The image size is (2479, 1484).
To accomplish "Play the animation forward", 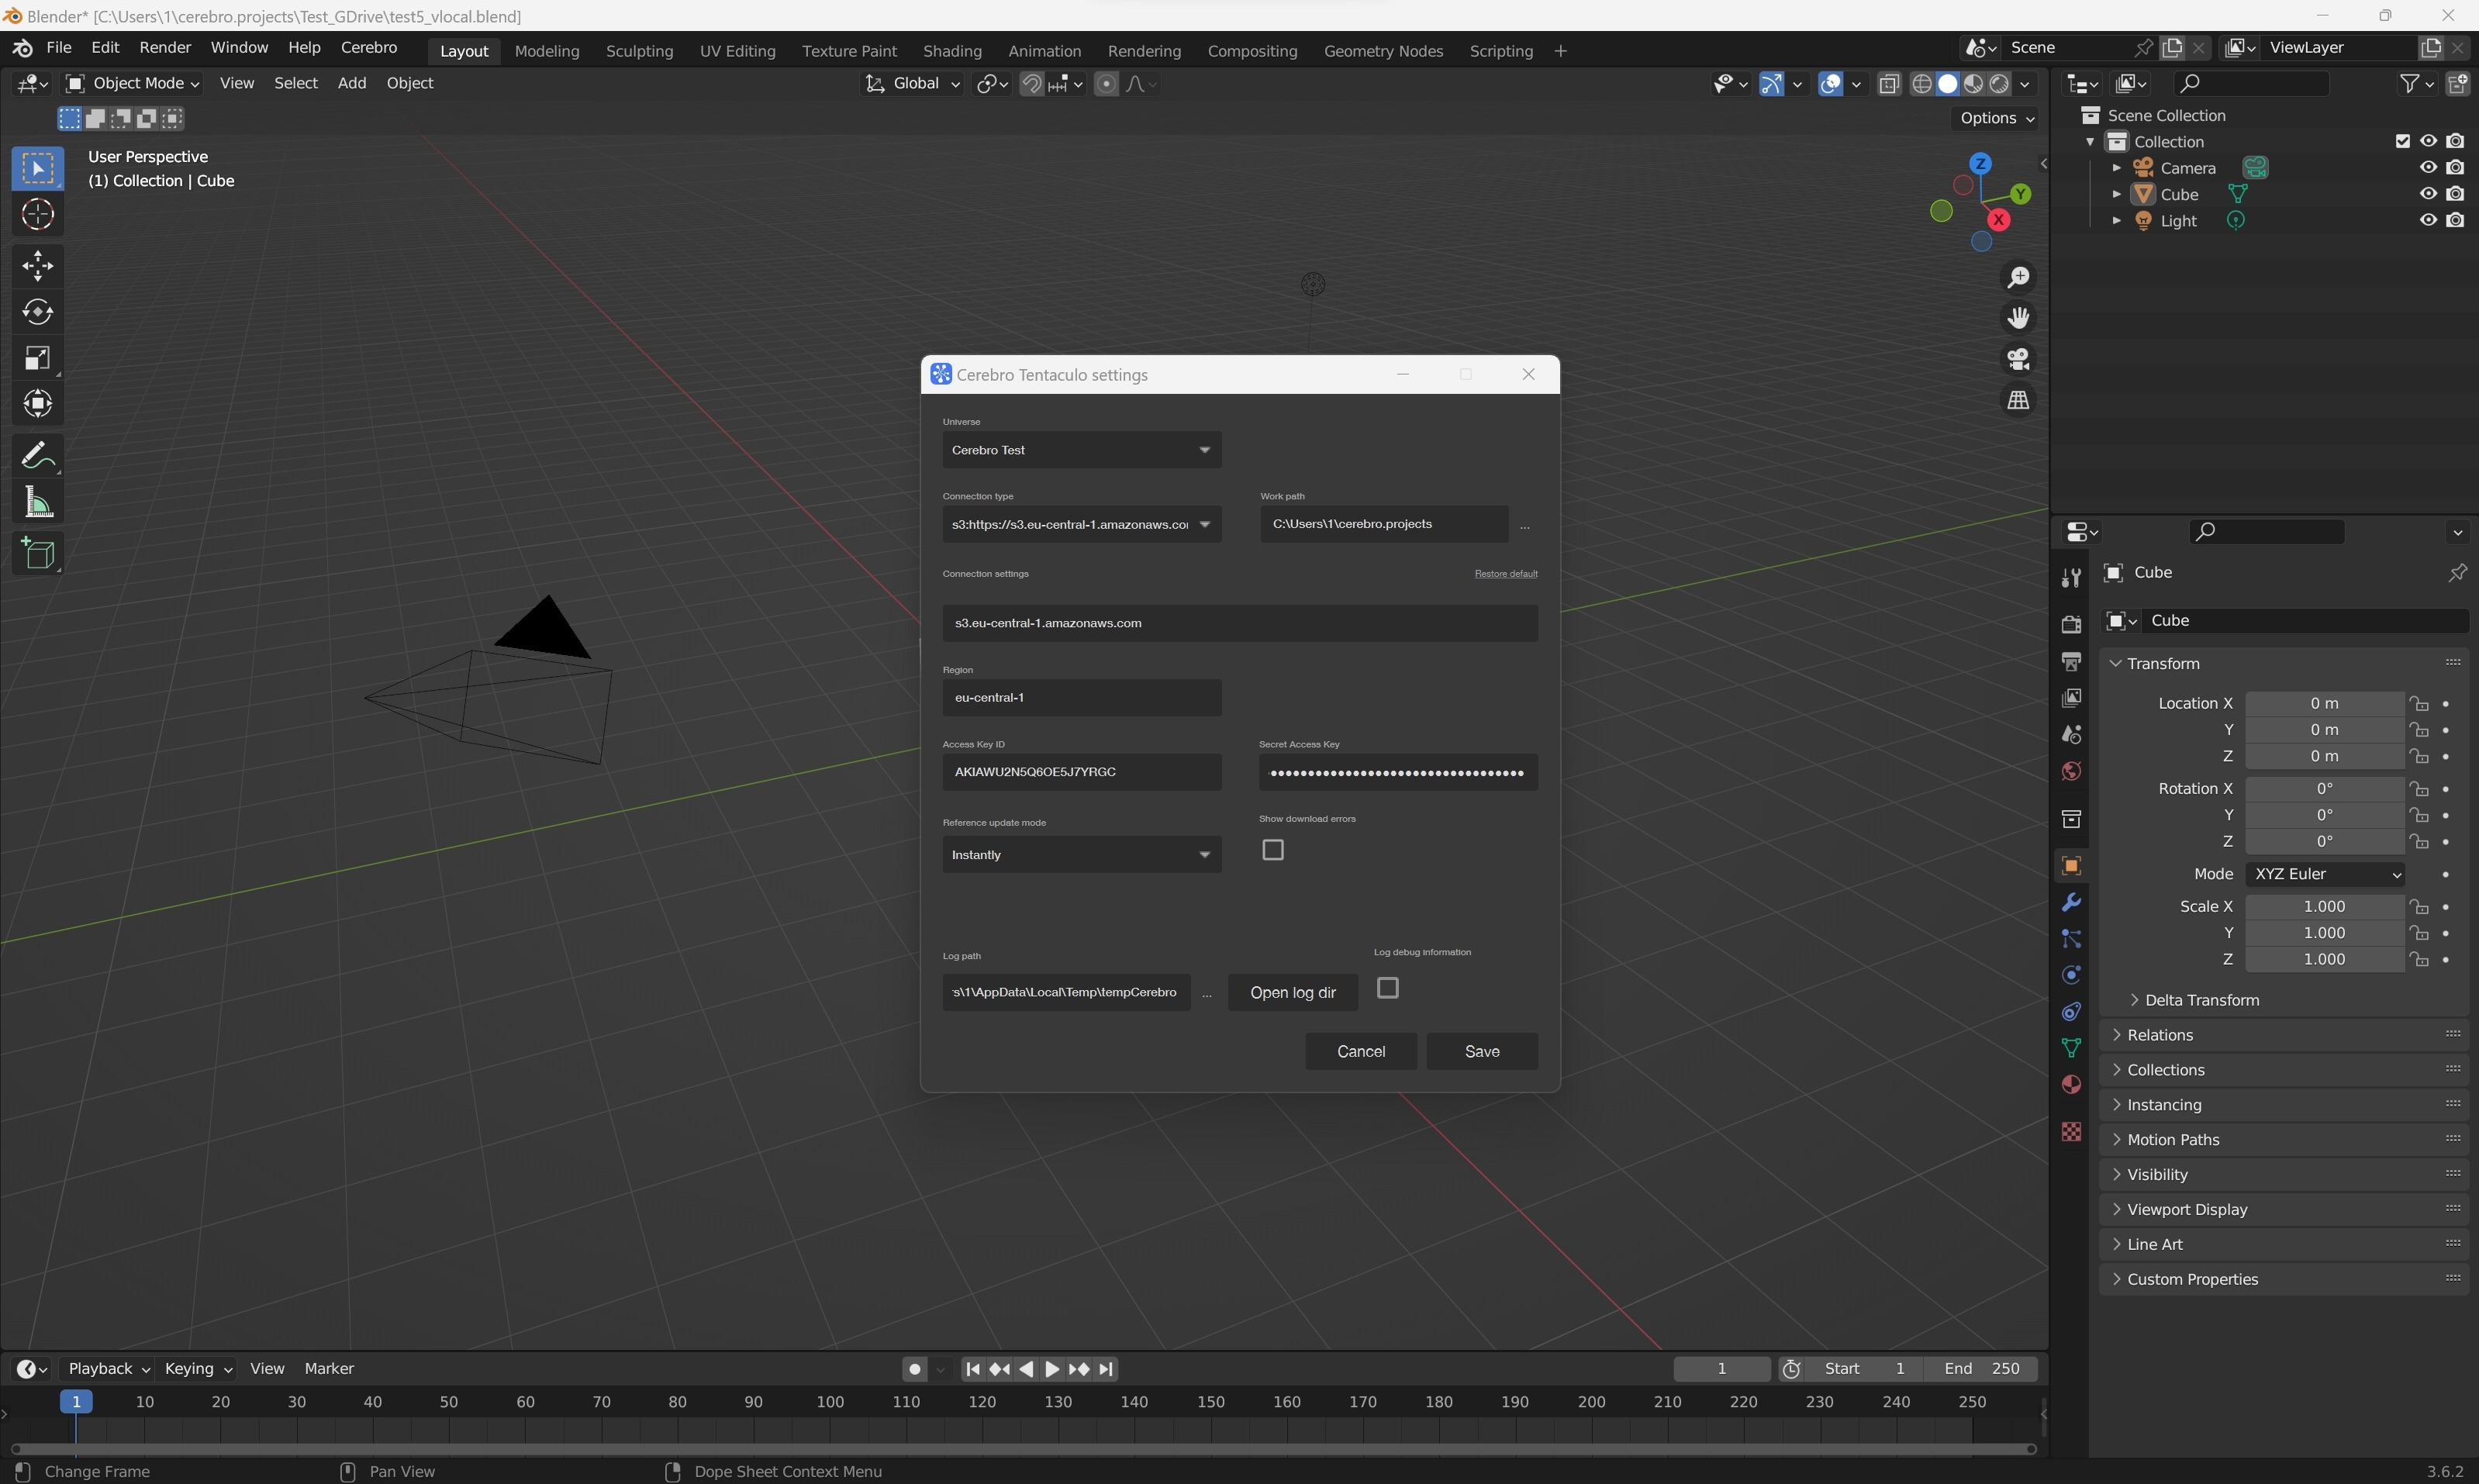I will tap(1052, 1369).
